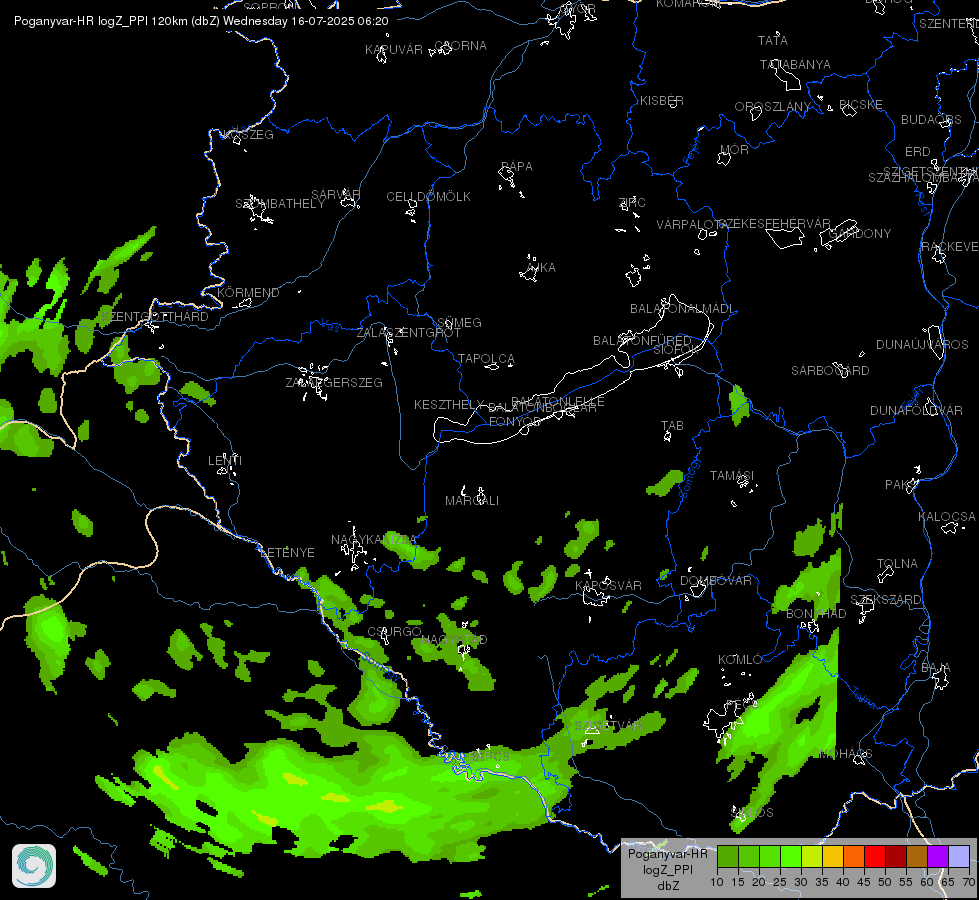
Task: Click the NAGYKANIZSA city label
Action: click(373, 539)
